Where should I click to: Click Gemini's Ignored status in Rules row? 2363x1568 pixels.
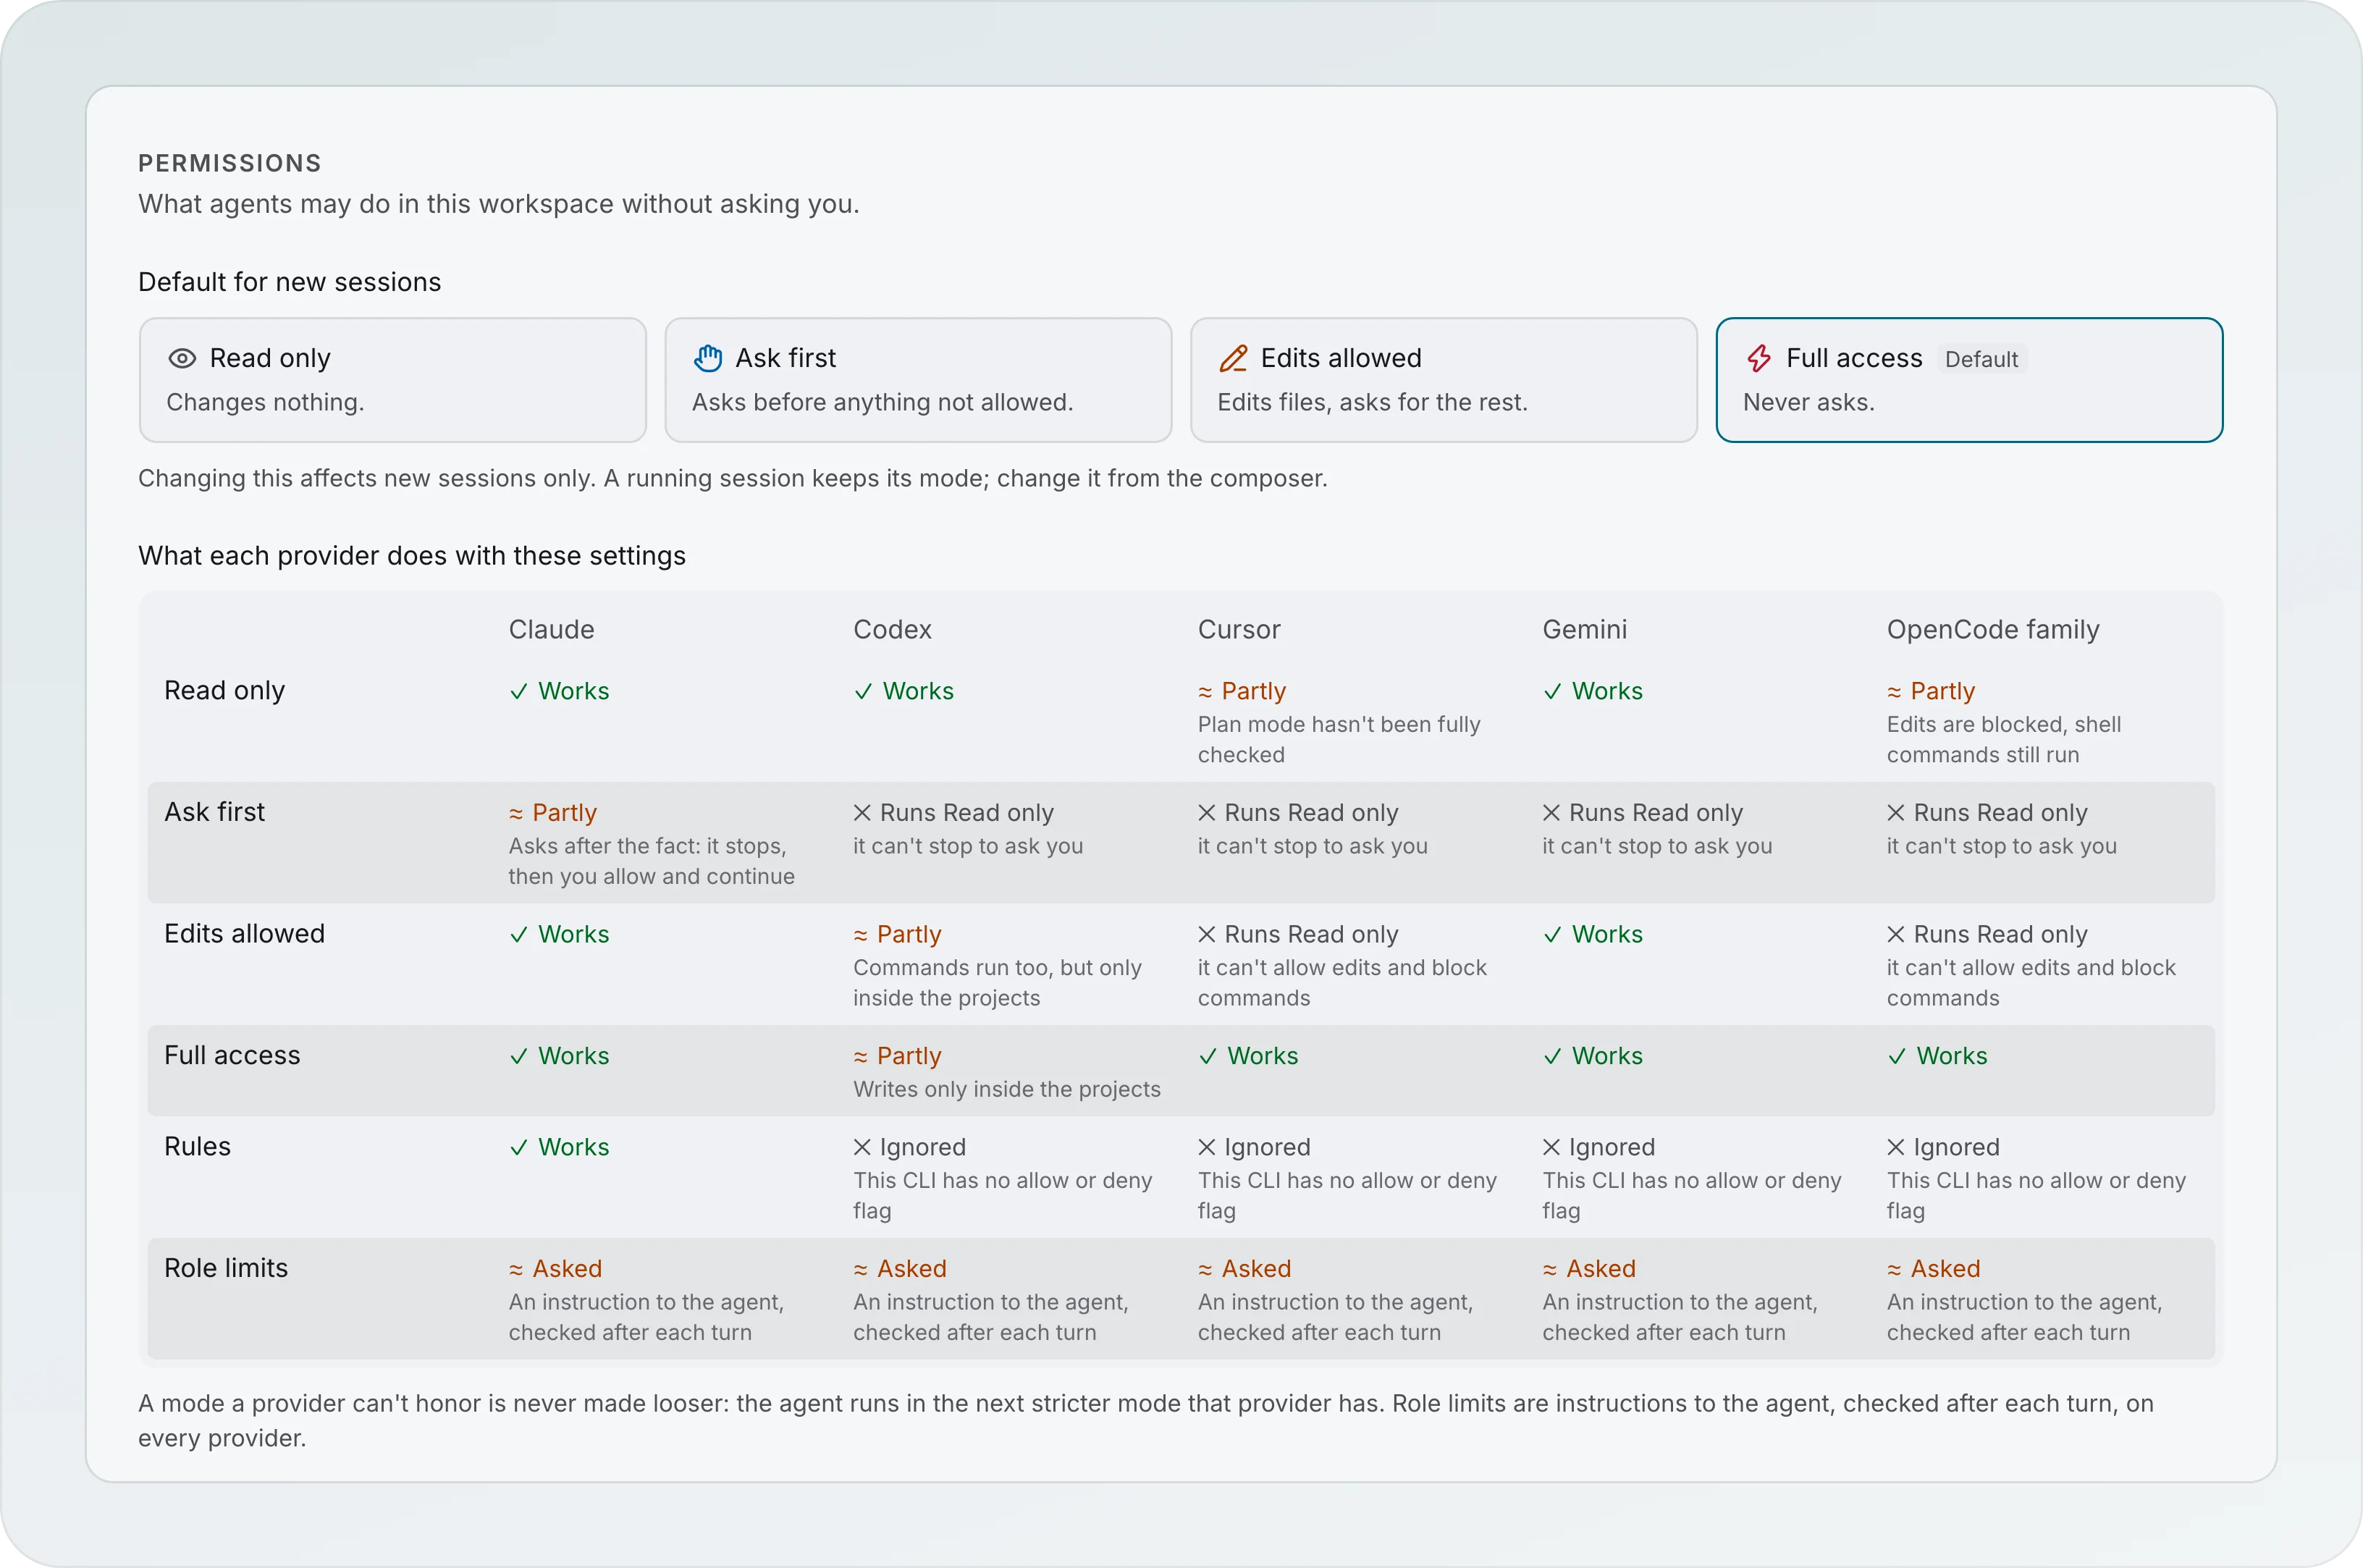click(1598, 1147)
